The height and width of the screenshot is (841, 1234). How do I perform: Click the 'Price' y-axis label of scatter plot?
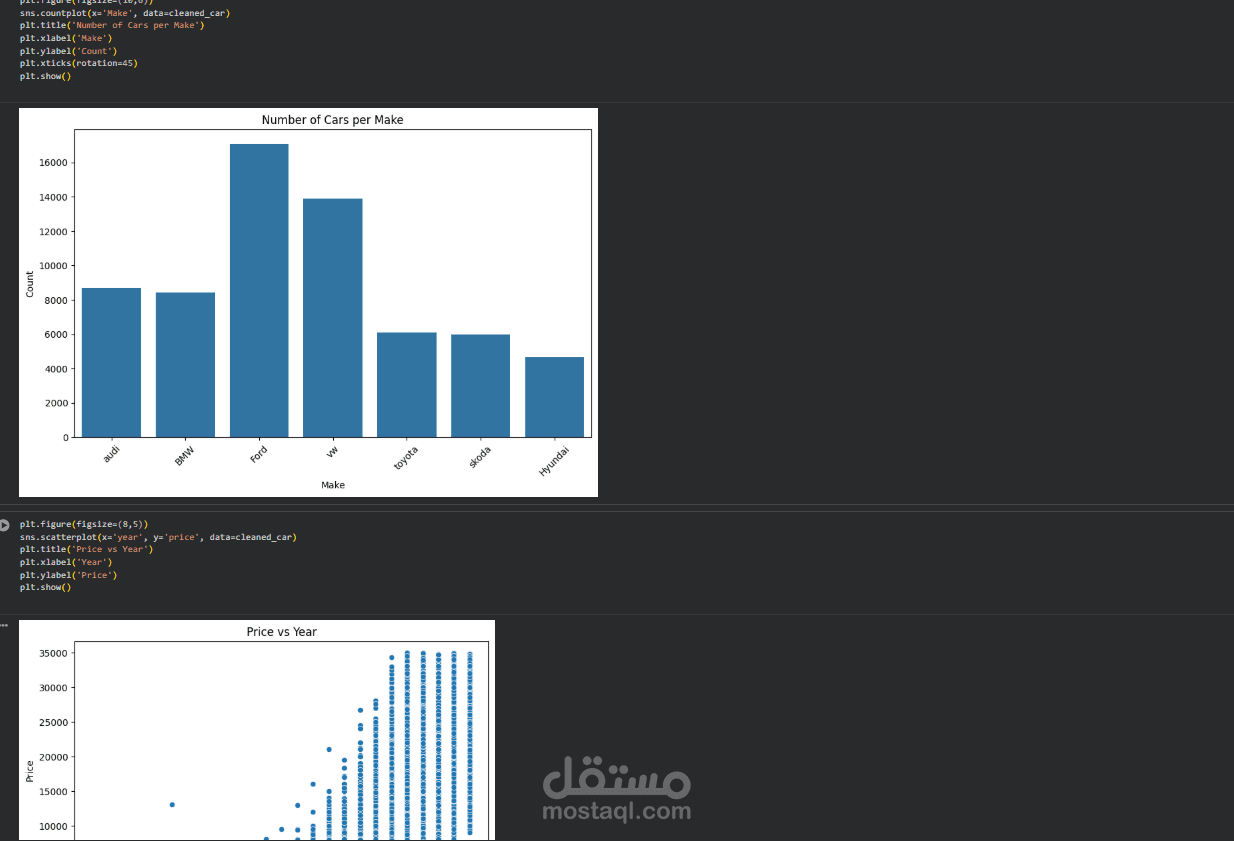(x=30, y=771)
